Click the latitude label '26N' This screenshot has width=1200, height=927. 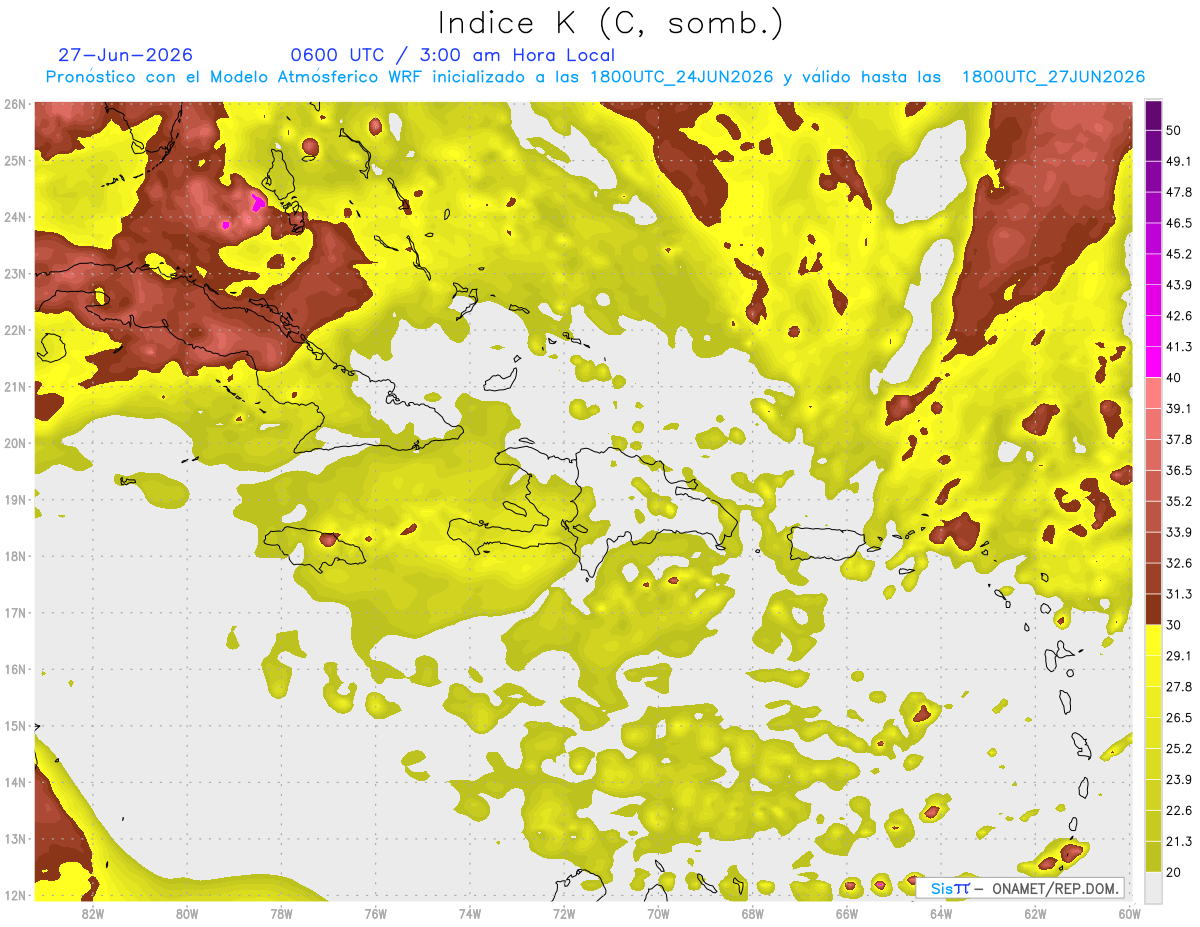coord(15,104)
